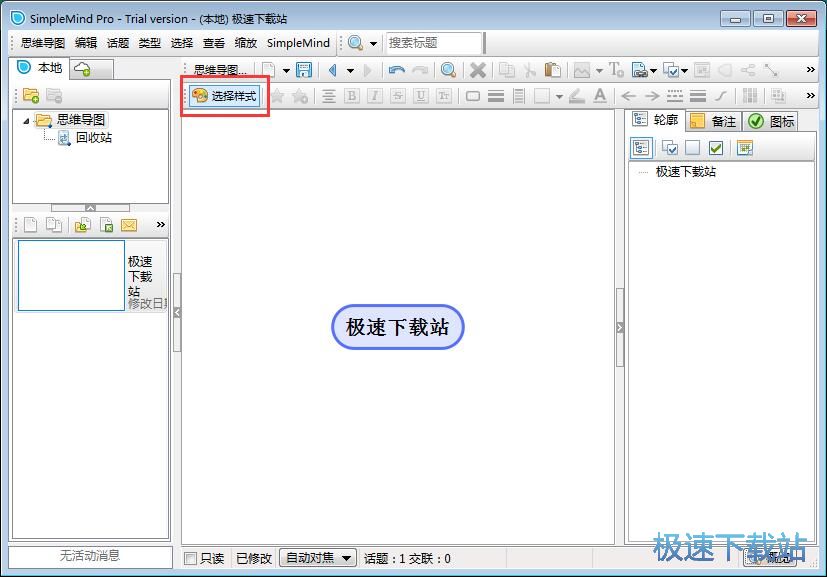This screenshot has width=827, height=577.
Task: Click the fill color pencil icon
Action: (x=576, y=96)
